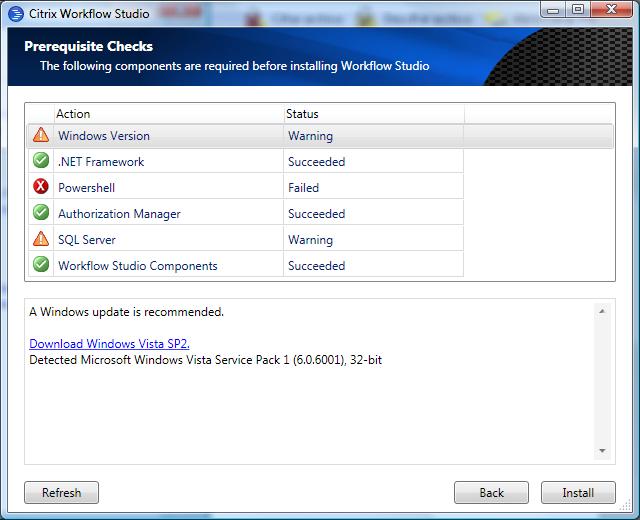Click the Warning status of SQL Server
The image size is (640, 520).
point(311,240)
